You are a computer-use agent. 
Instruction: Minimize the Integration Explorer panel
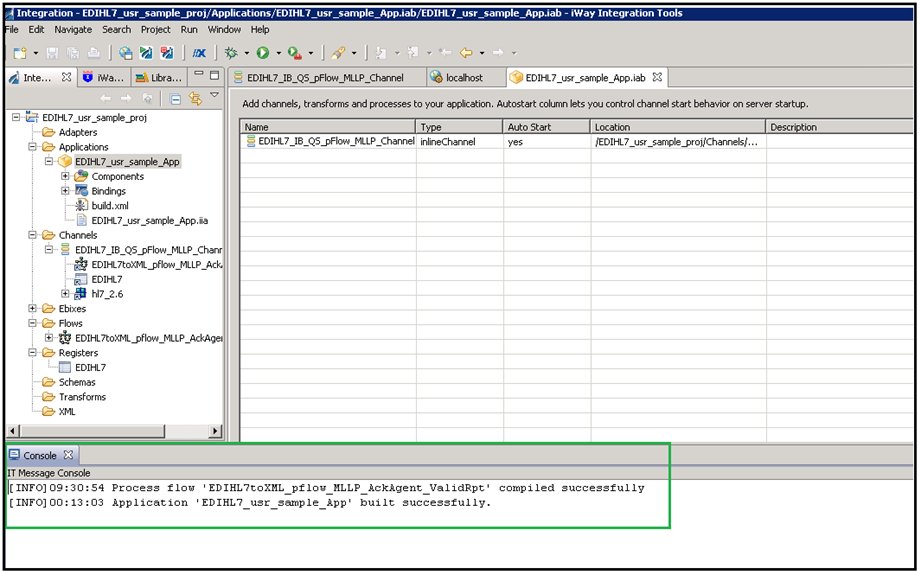[199, 74]
